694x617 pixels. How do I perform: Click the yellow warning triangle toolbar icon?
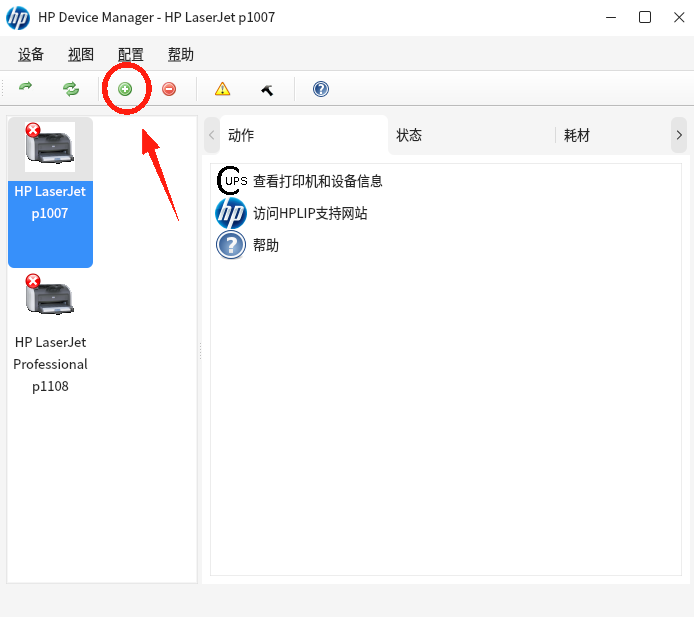point(222,89)
